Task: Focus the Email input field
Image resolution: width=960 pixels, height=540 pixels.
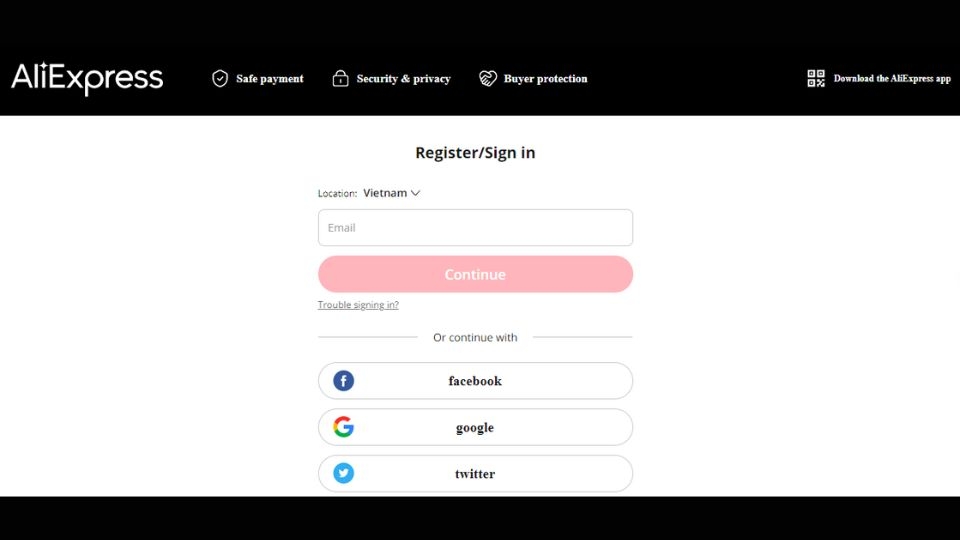Action: (475, 228)
